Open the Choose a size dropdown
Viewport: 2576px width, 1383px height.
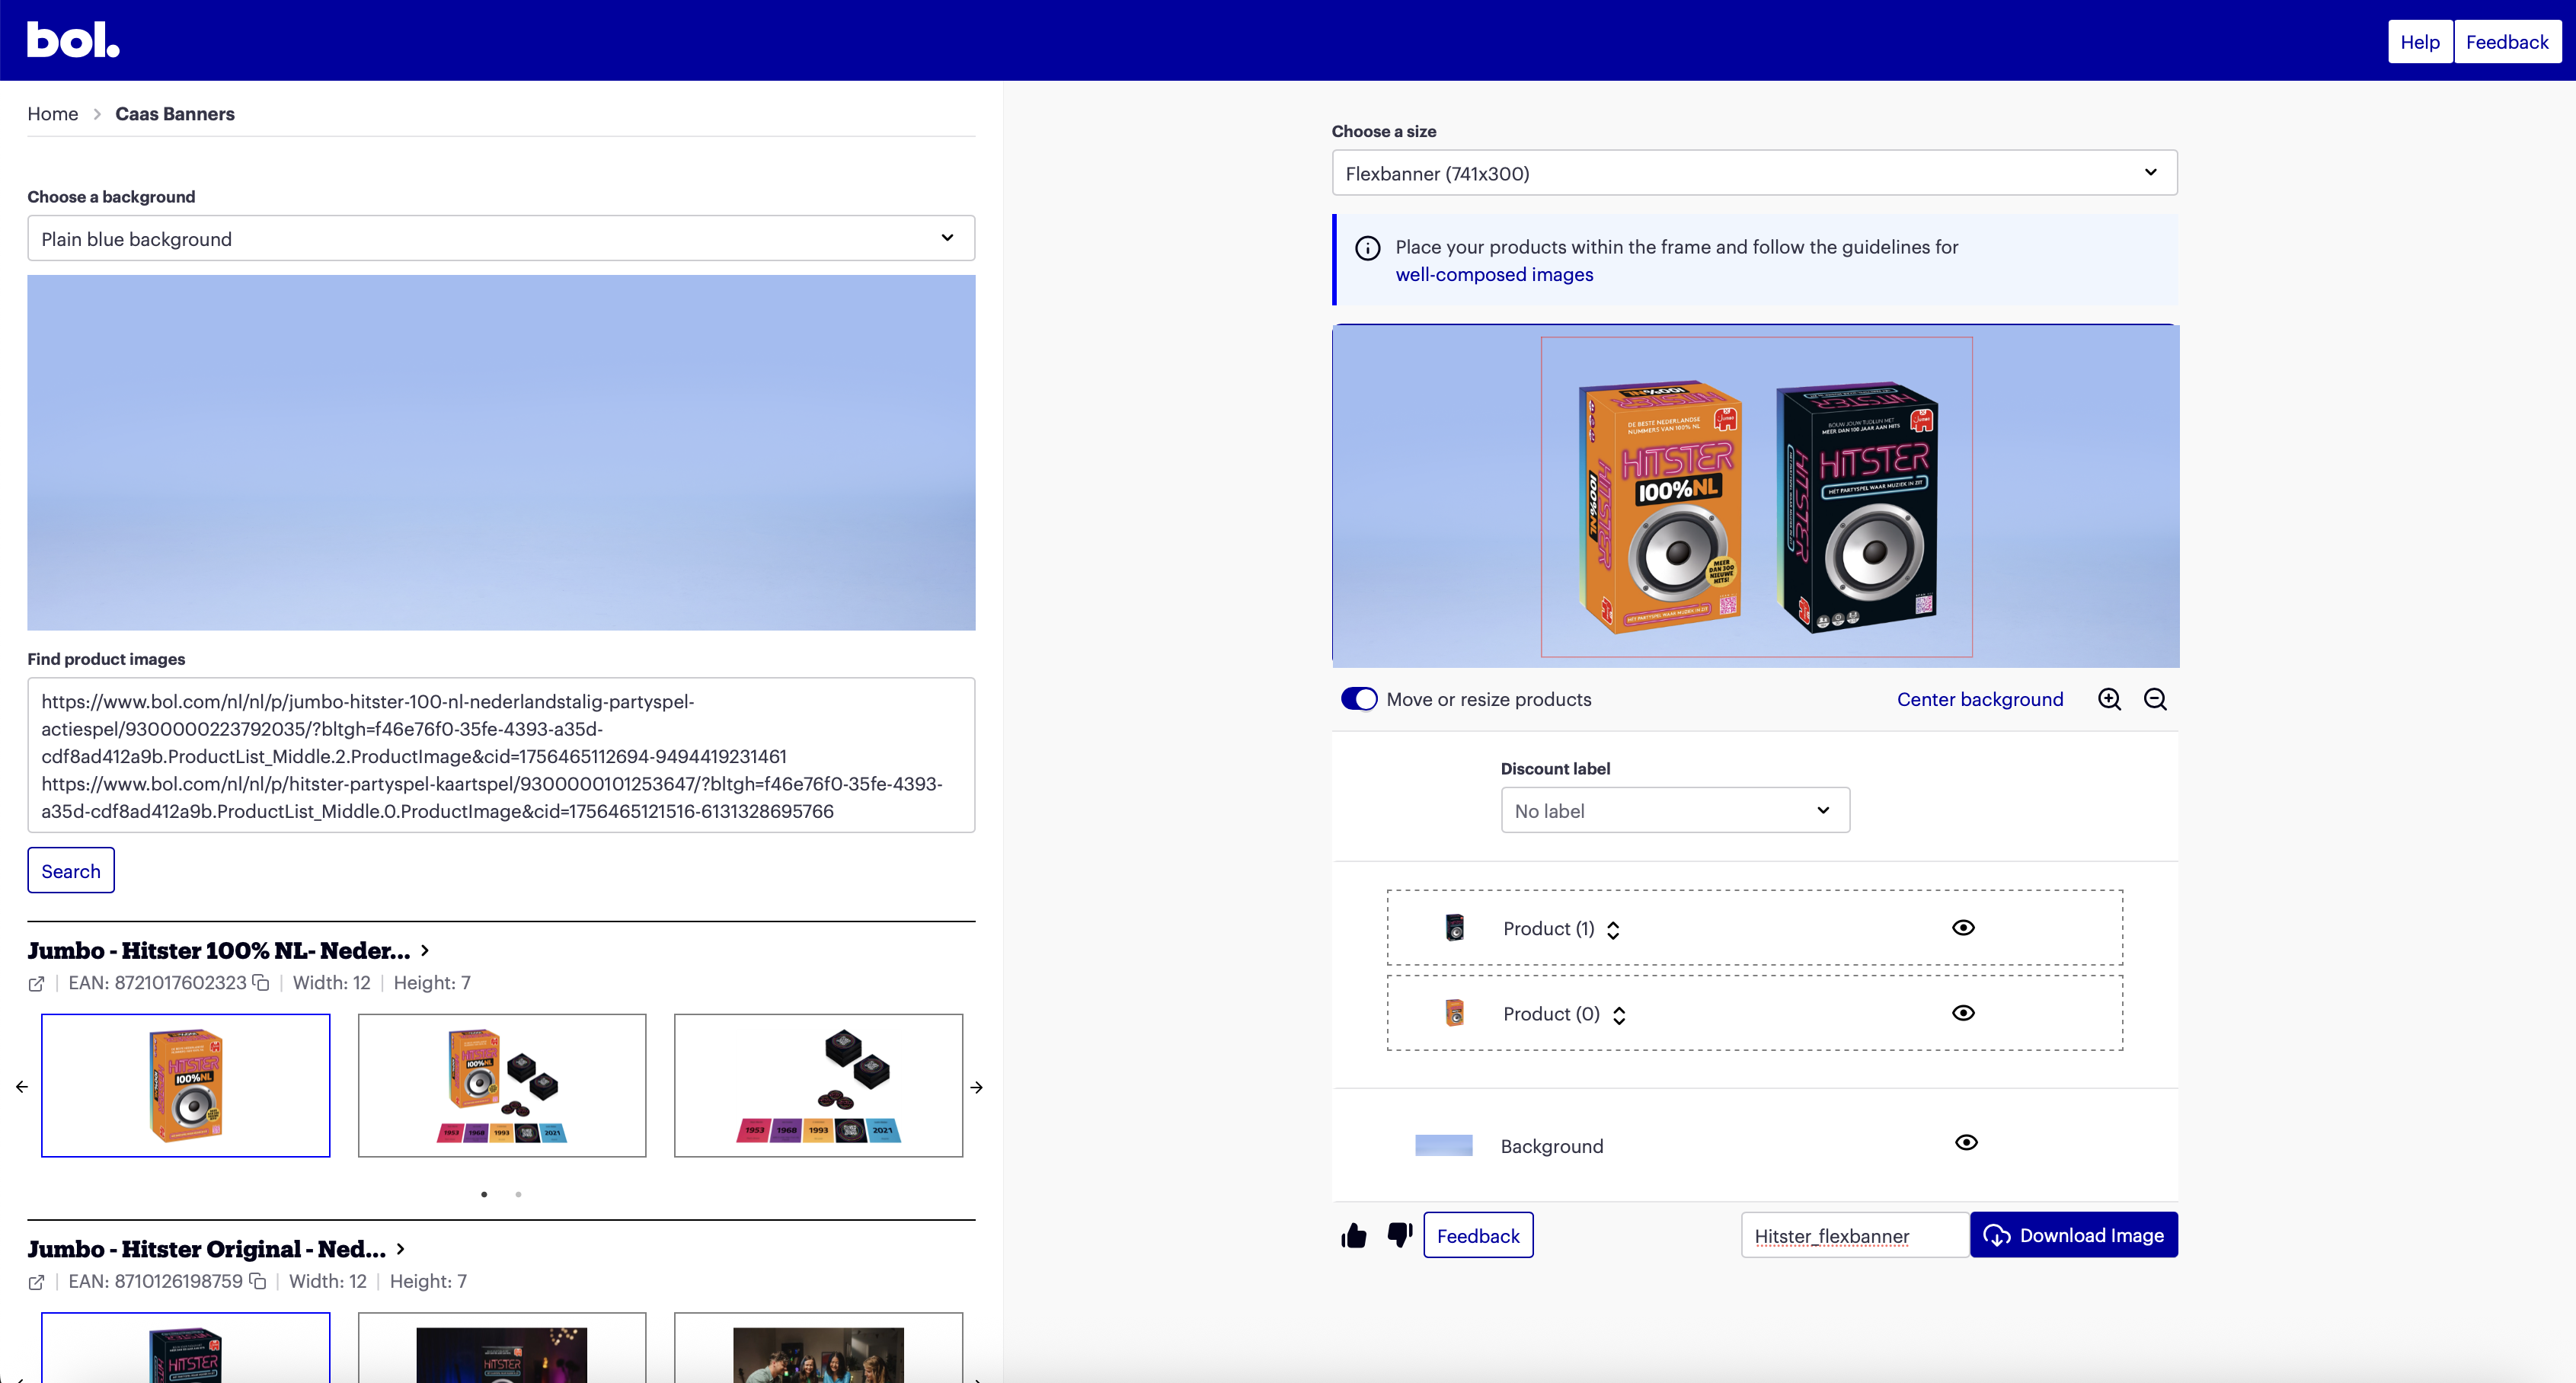click(1754, 173)
